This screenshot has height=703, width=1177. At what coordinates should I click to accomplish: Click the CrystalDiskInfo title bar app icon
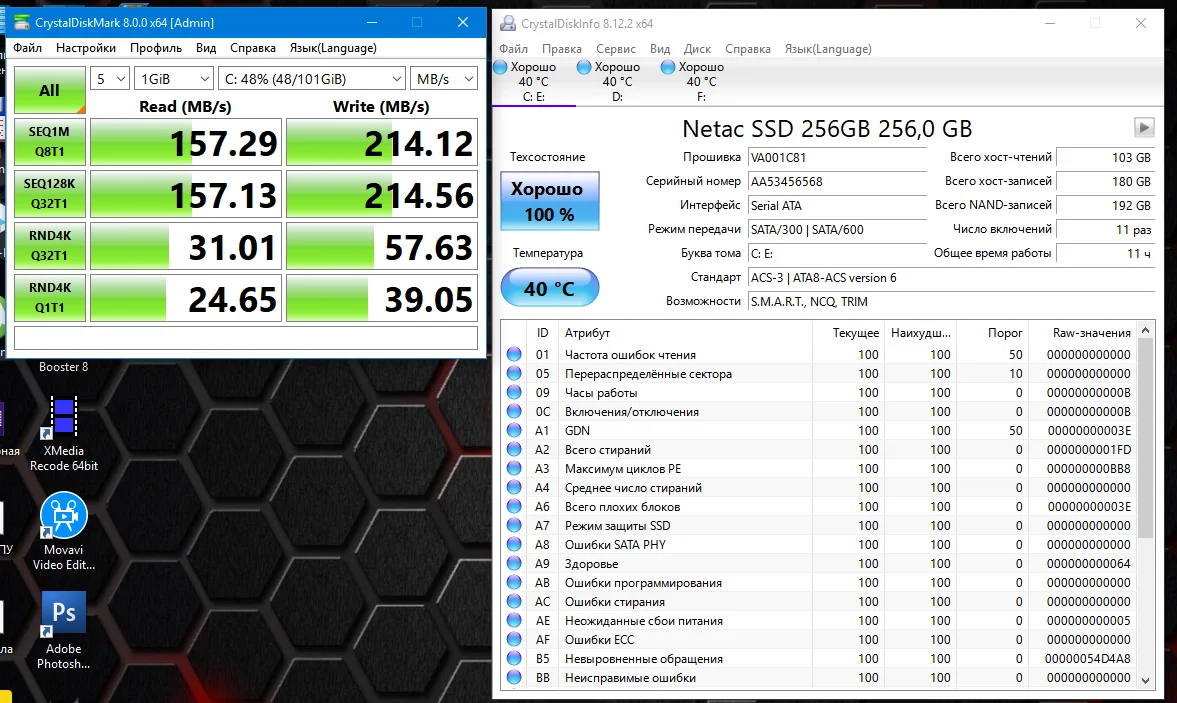coord(509,23)
